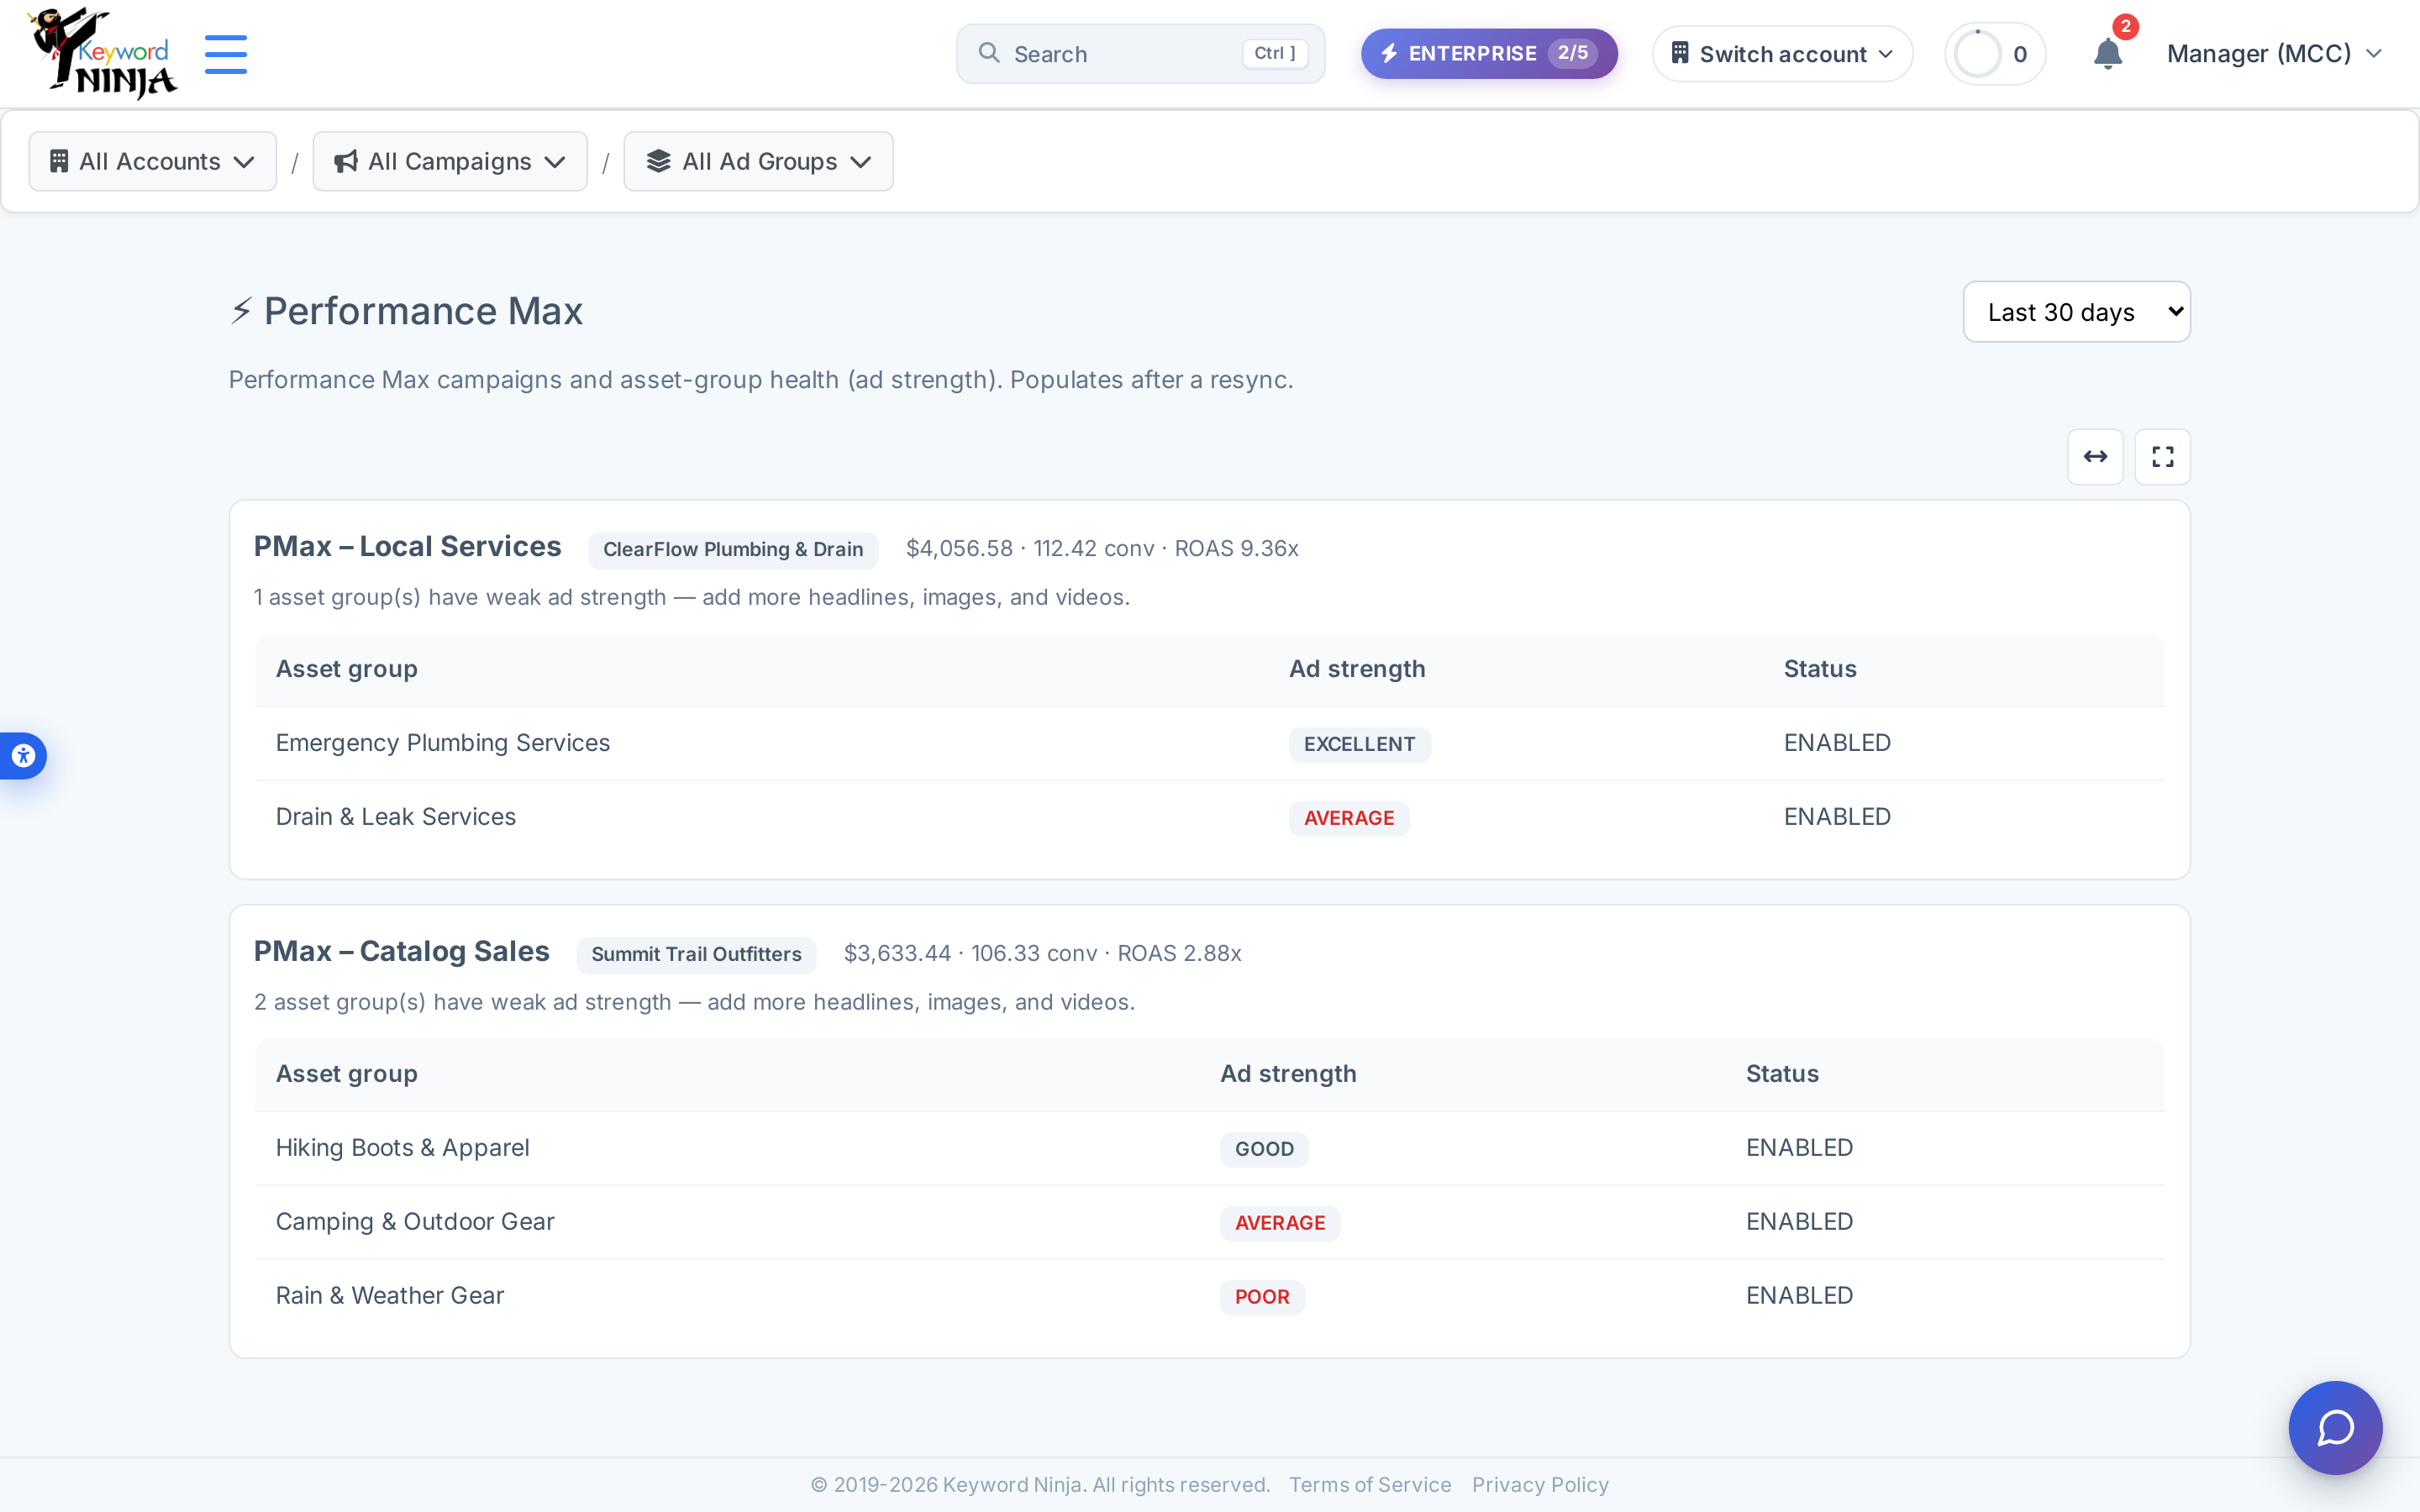Click Hiking Boots & Apparel row name
The image size is (2420, 1512).
click(402, 1148)
